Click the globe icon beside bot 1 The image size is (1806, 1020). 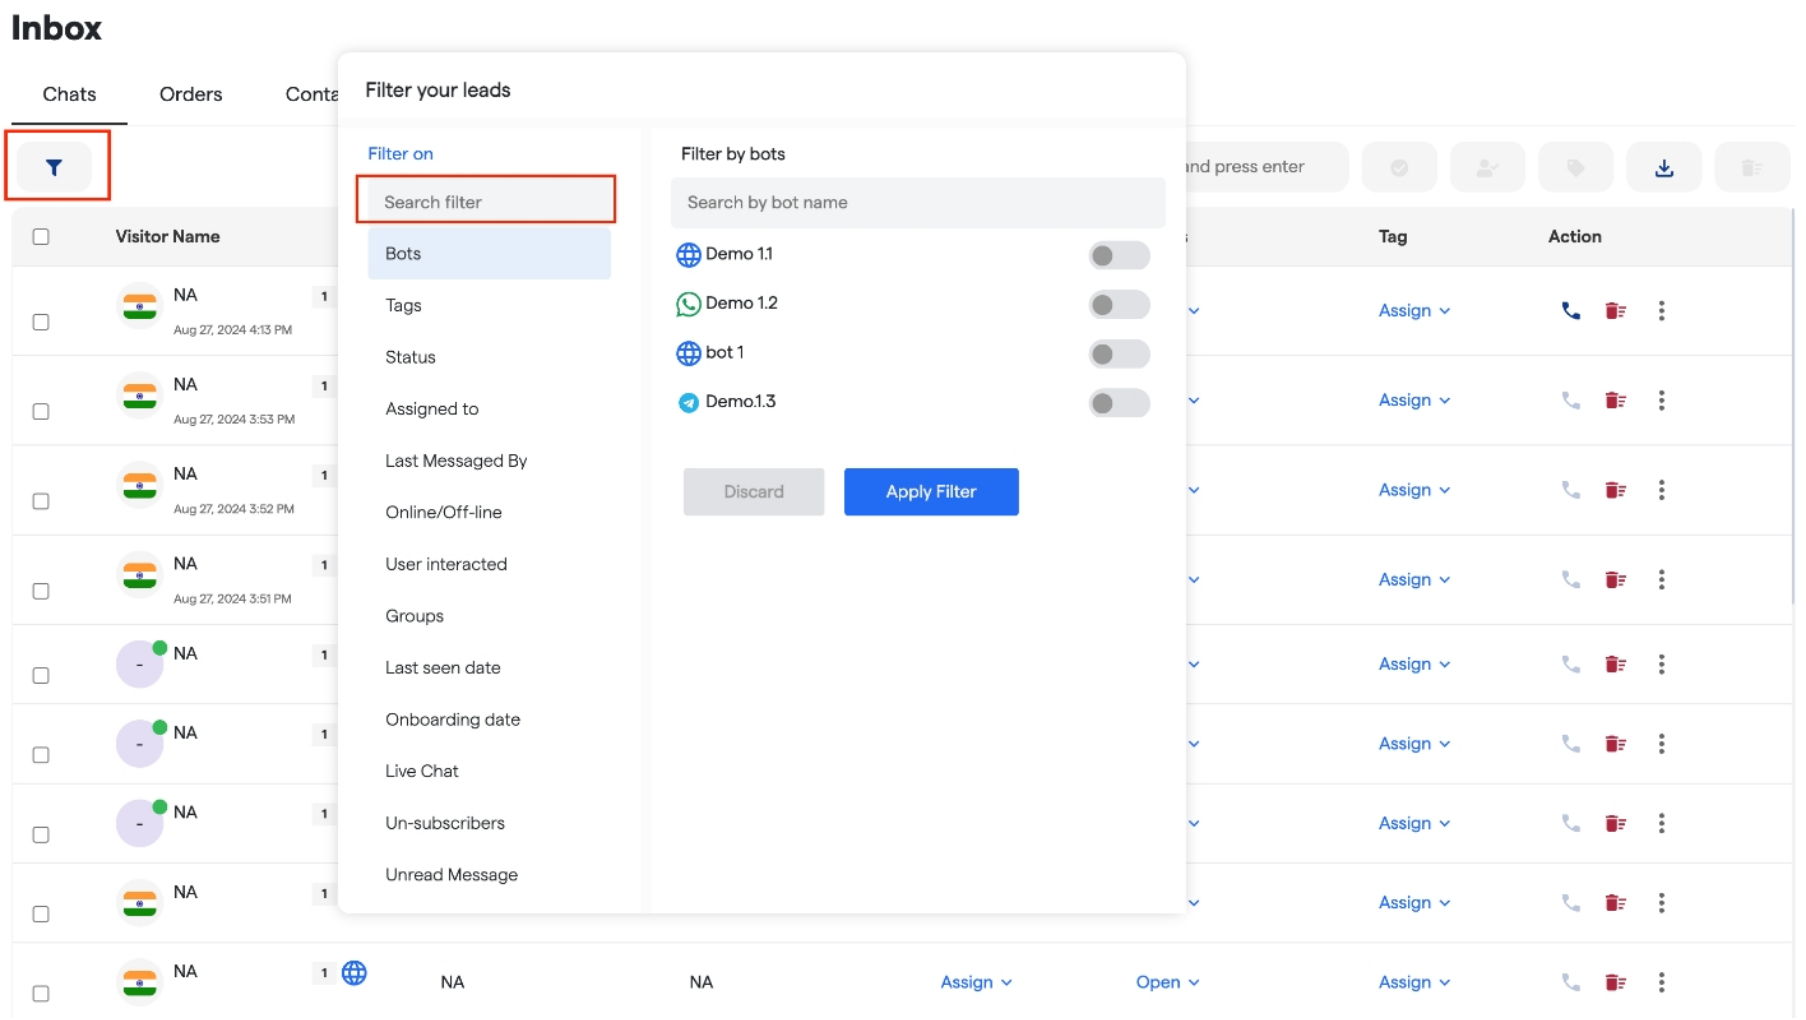point(688,353)
